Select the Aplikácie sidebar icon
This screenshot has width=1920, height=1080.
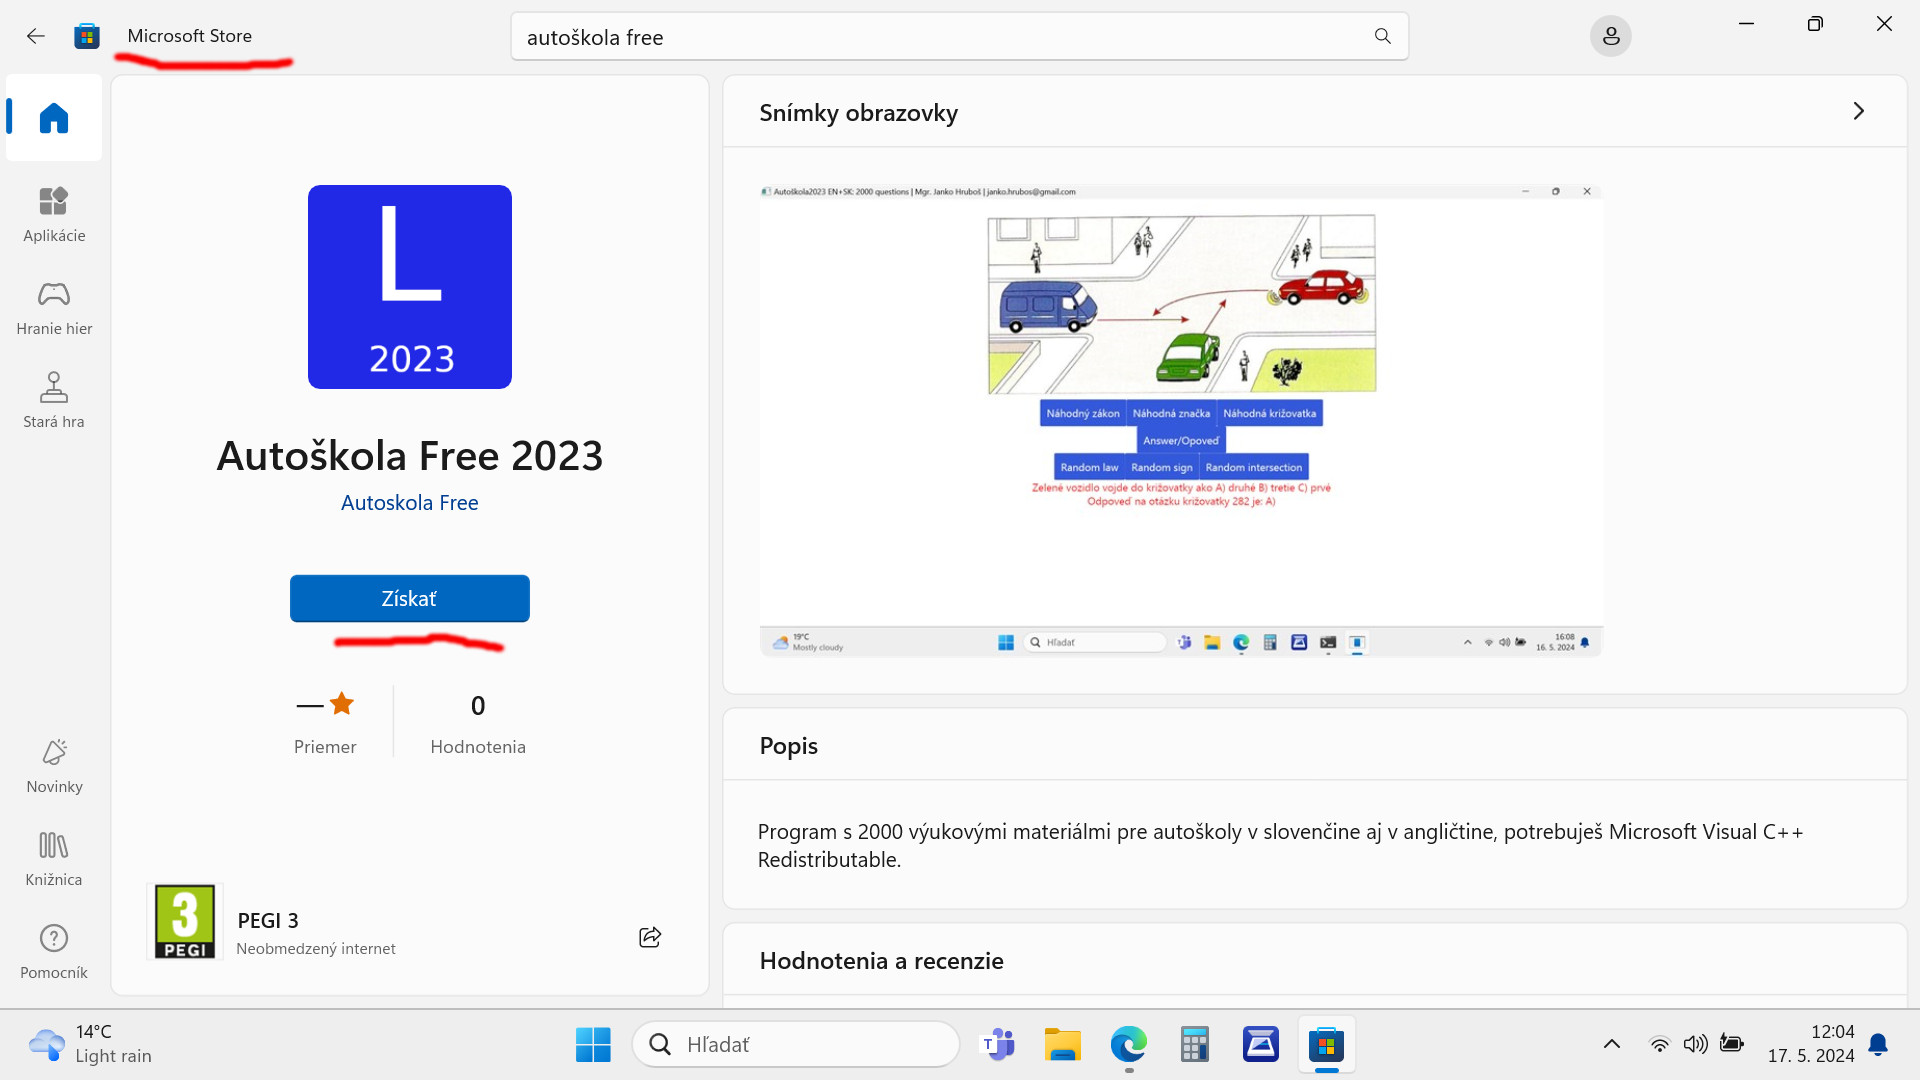coord(53,213)
